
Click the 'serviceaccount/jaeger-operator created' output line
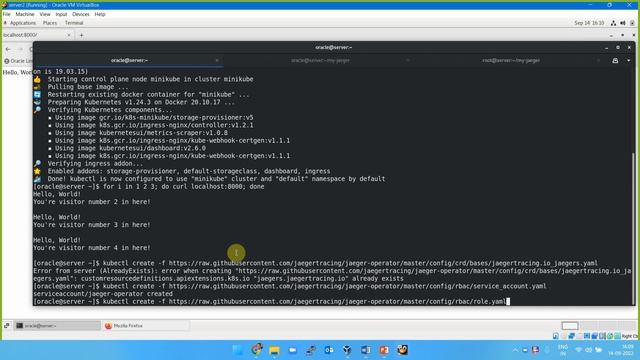pyautogui.click(x=103, y=294)
